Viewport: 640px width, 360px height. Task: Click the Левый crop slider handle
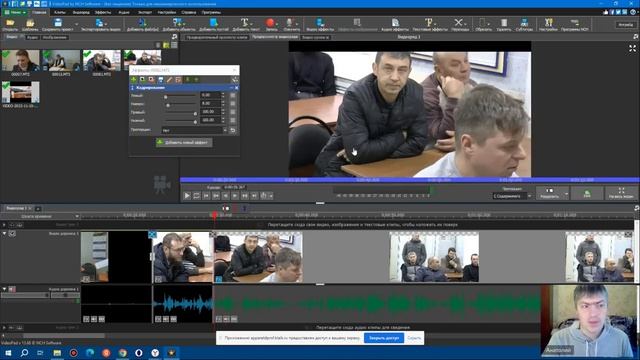(166, 97)
